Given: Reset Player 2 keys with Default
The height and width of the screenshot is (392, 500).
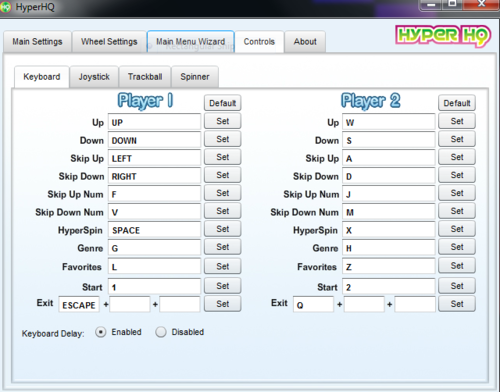Looking at the screenshot, I should point(457,103).
